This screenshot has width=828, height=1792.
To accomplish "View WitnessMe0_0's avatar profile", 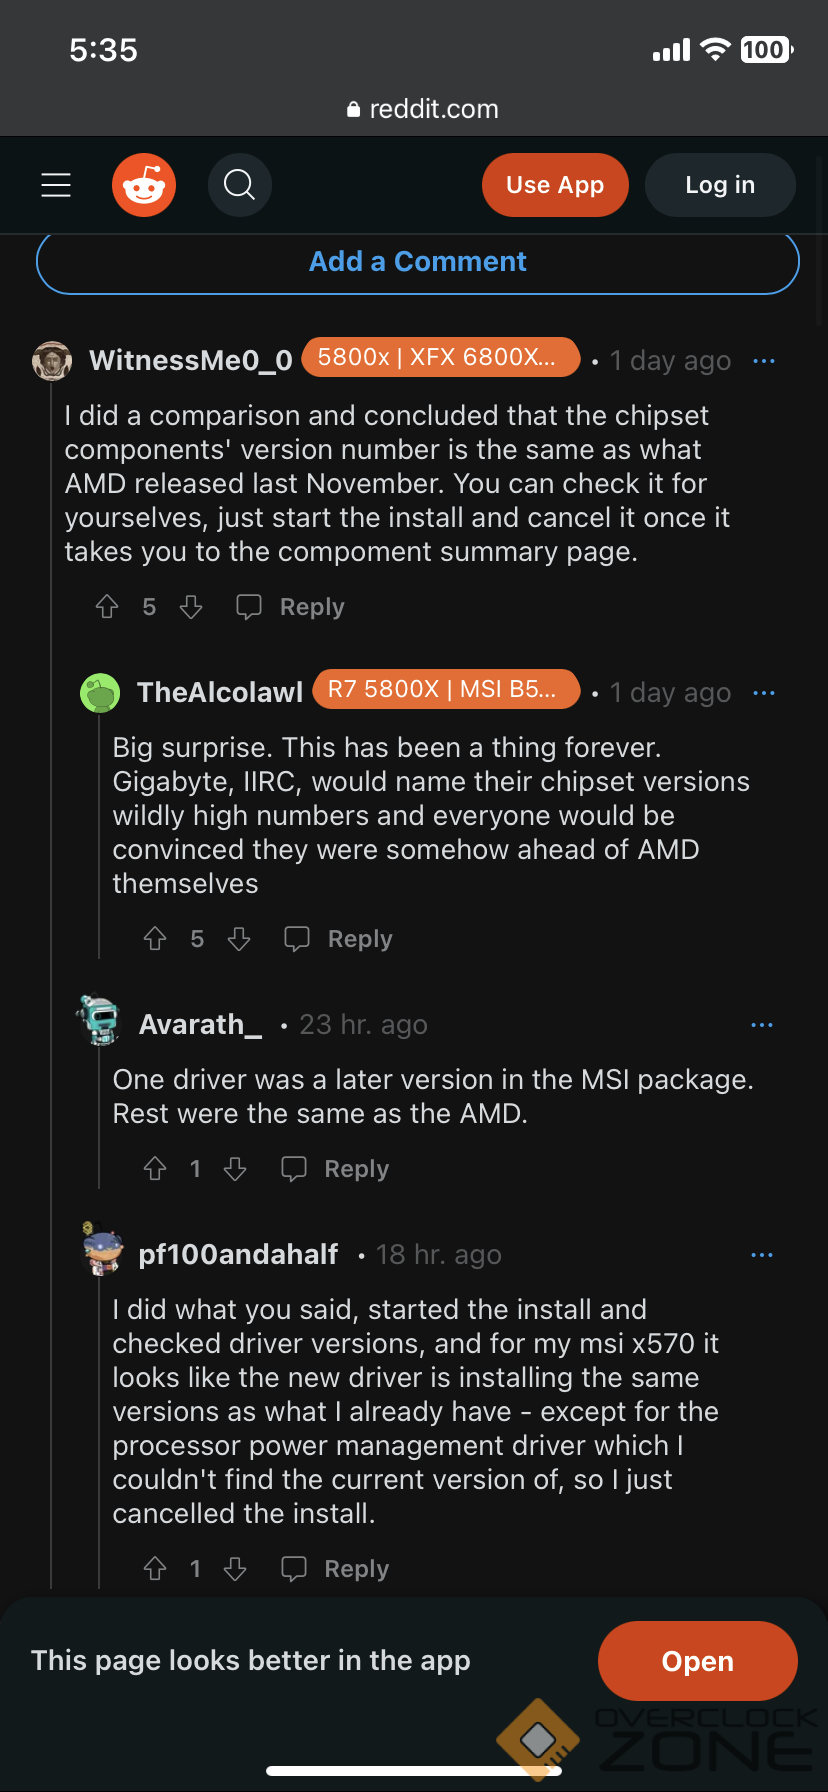I will (52, 361).
